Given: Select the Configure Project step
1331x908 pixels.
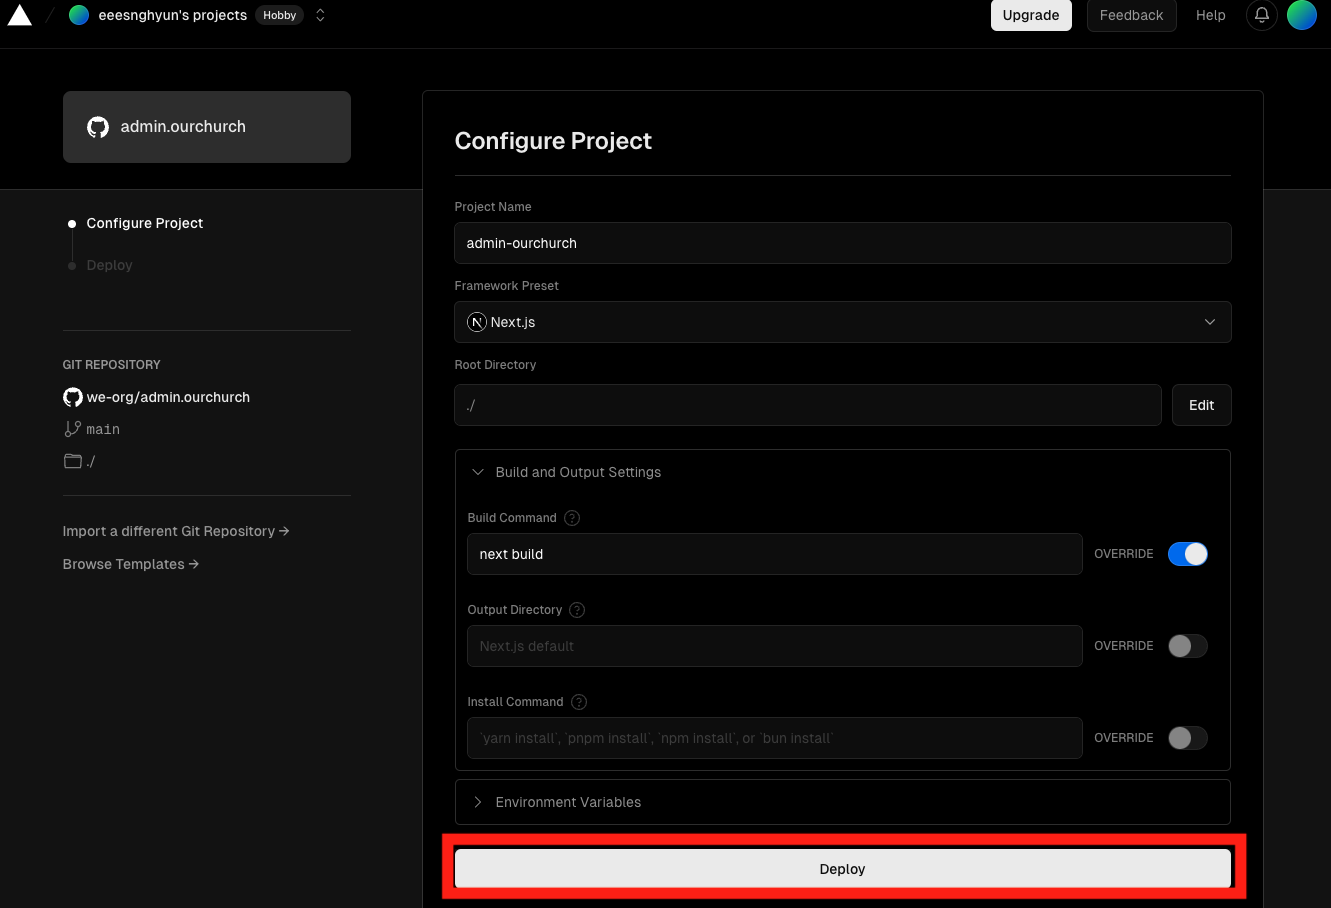Looking at the screenshot, I should 145,223.
